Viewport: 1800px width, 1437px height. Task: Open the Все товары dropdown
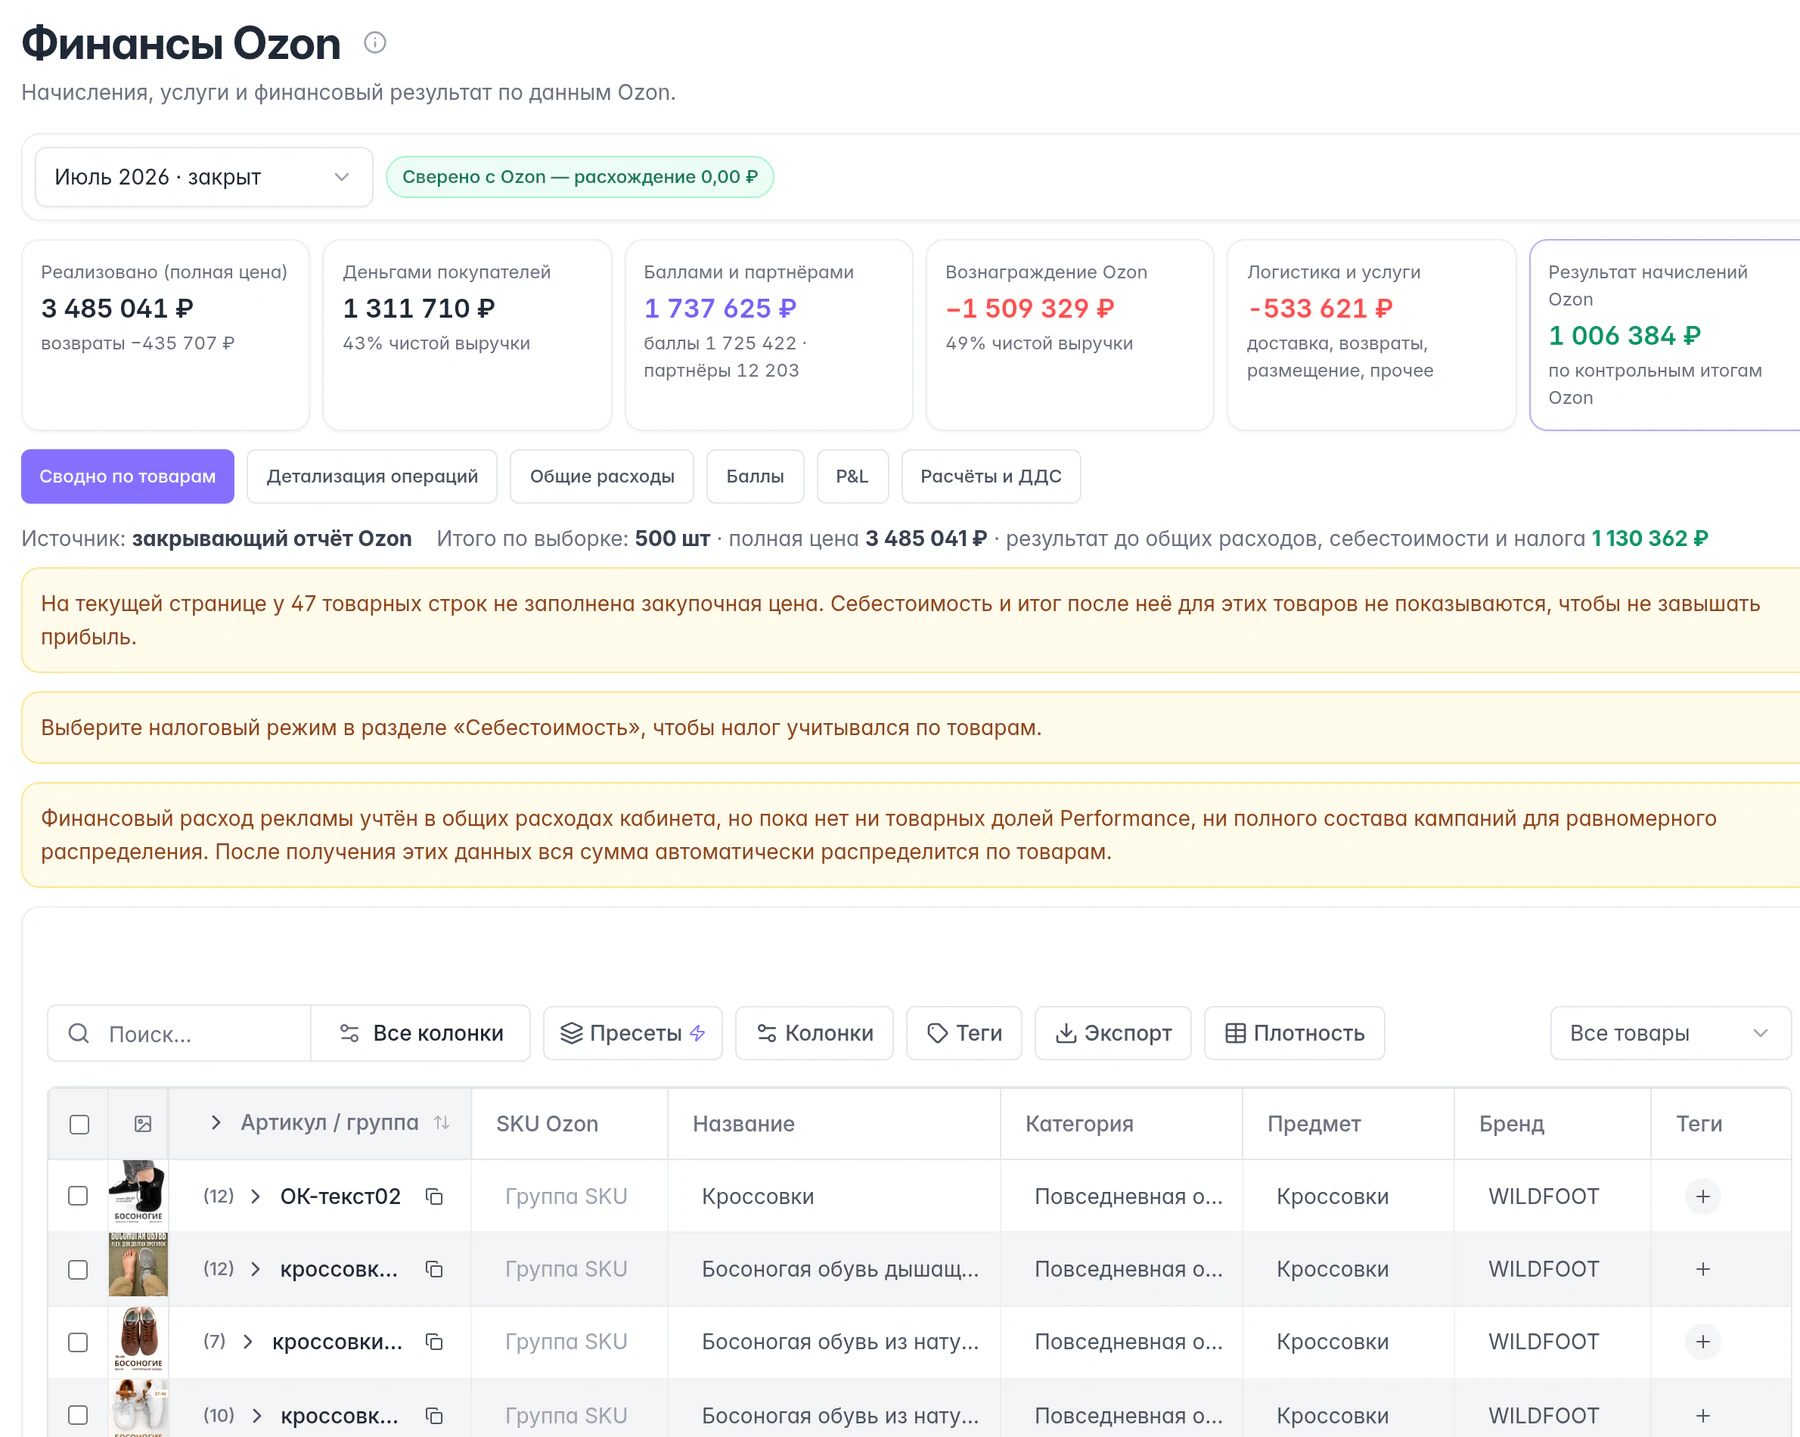[x=1670, y=1033]
